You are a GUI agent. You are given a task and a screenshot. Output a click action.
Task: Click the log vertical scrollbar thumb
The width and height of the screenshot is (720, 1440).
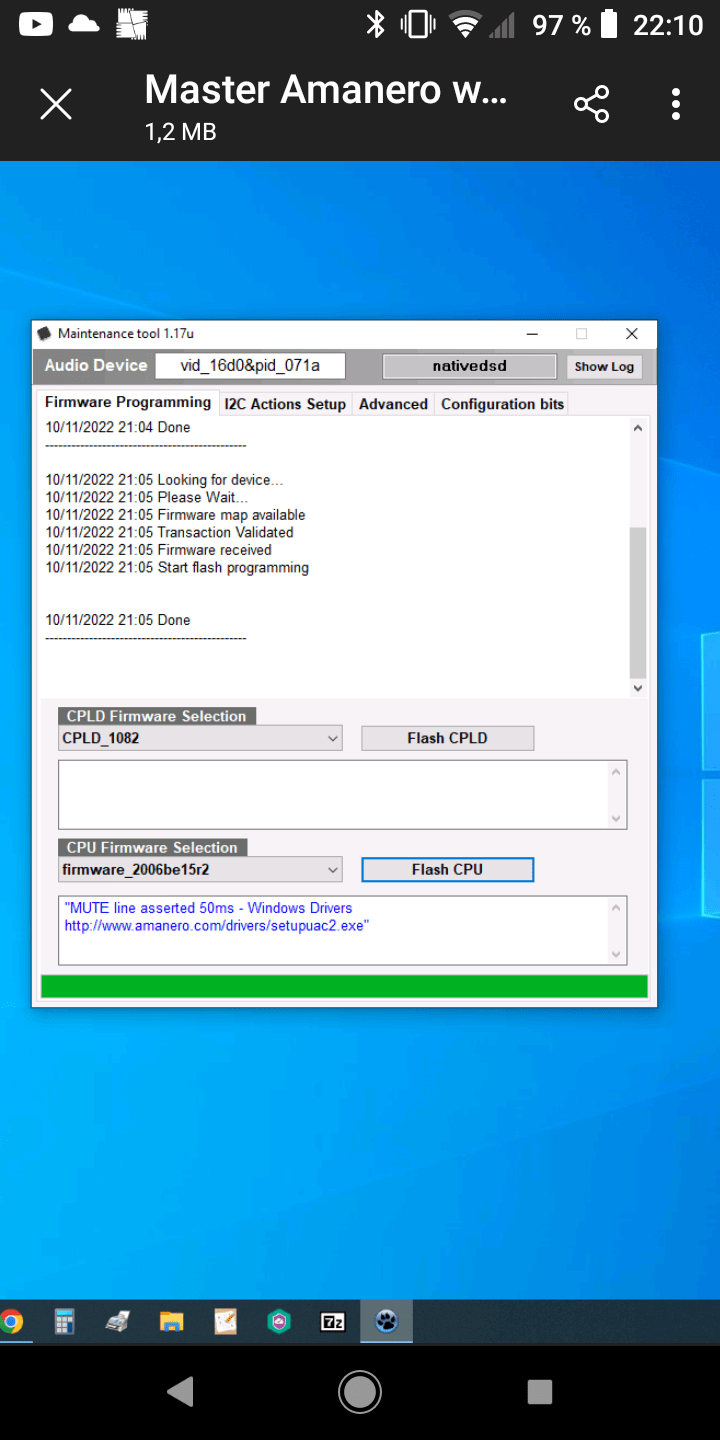tap(638, 603)
